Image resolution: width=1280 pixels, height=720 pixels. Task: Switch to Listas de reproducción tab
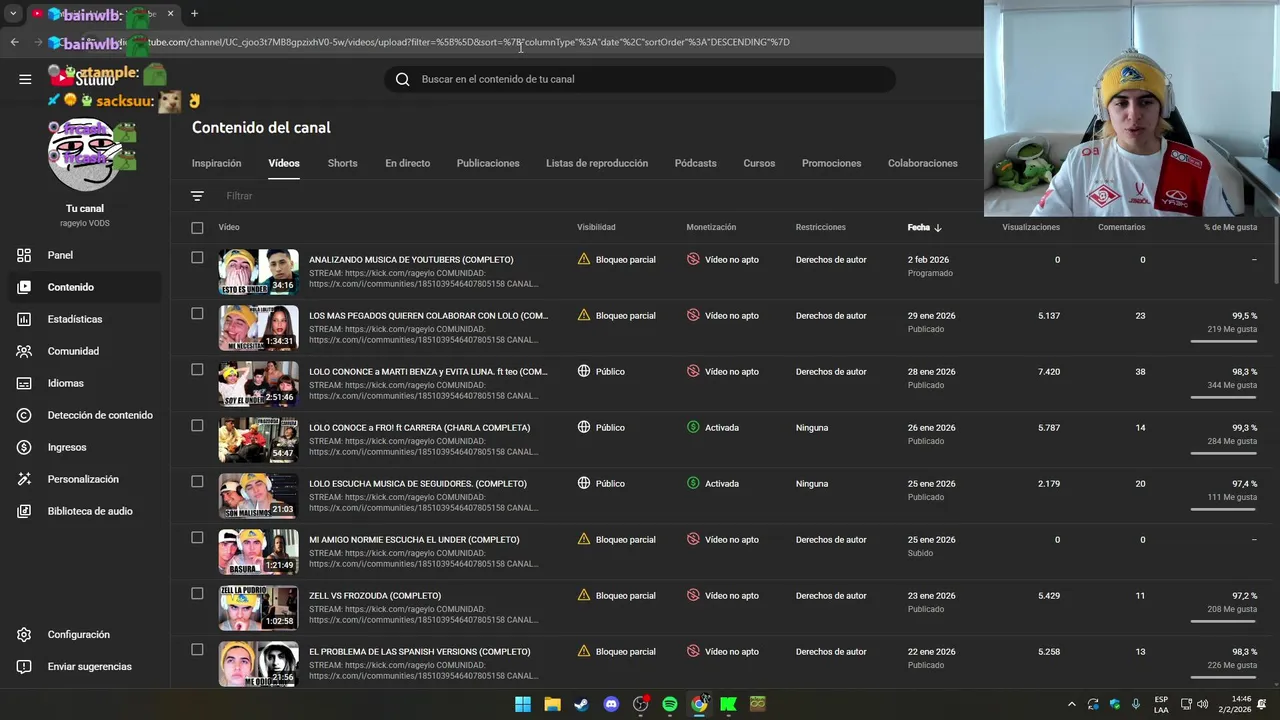[597, 163]
